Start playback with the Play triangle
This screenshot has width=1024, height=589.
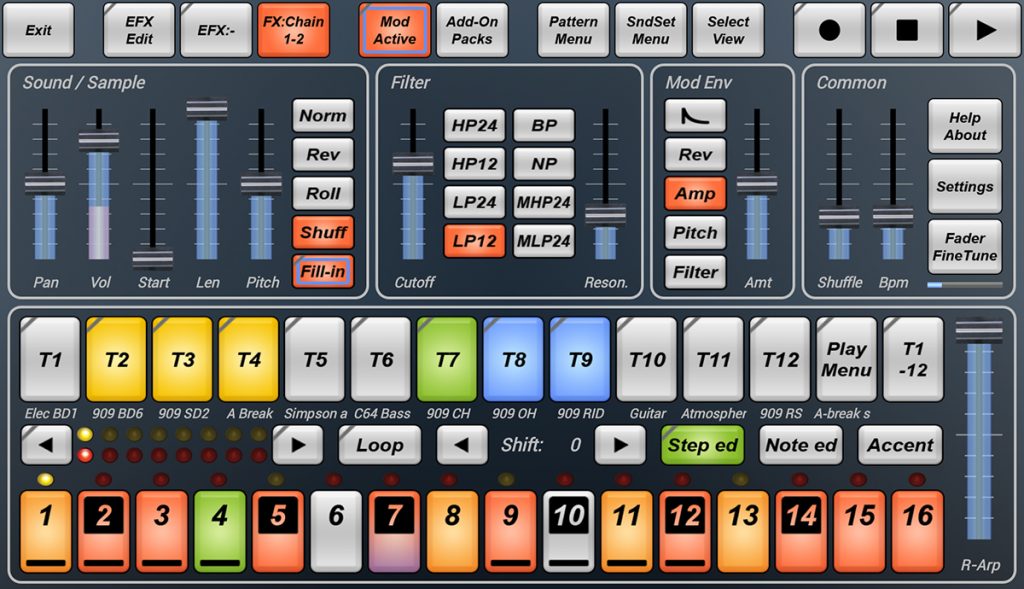click(984, 30)
